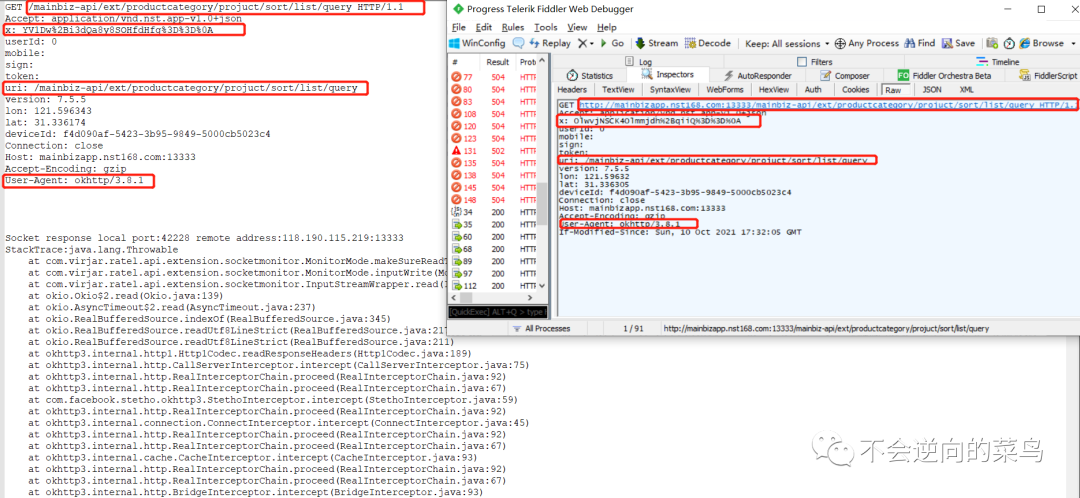This screenshot has height=498, width=1080.
Task: Open the Remove sessions X dropdown
Action: point(585,43)
